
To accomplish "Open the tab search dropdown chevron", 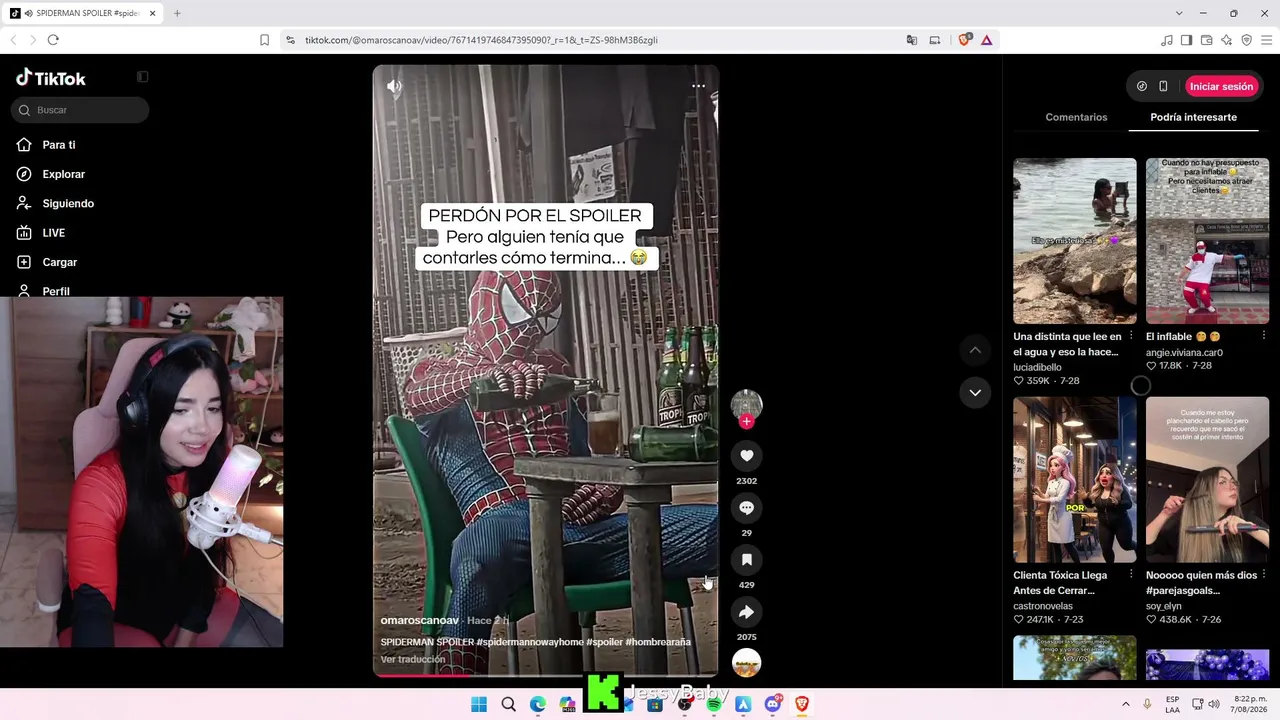I will point(1179,13).
